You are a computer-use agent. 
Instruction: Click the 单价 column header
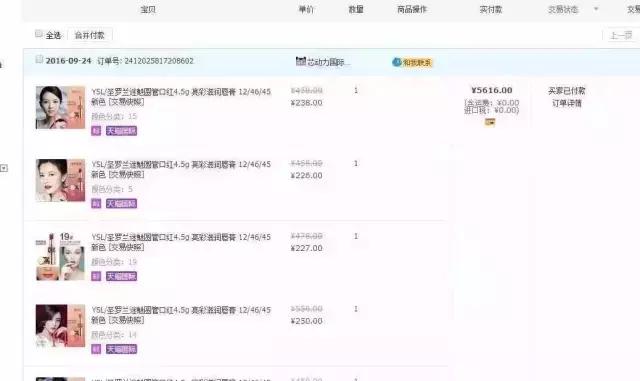click(x=306, y=9)
